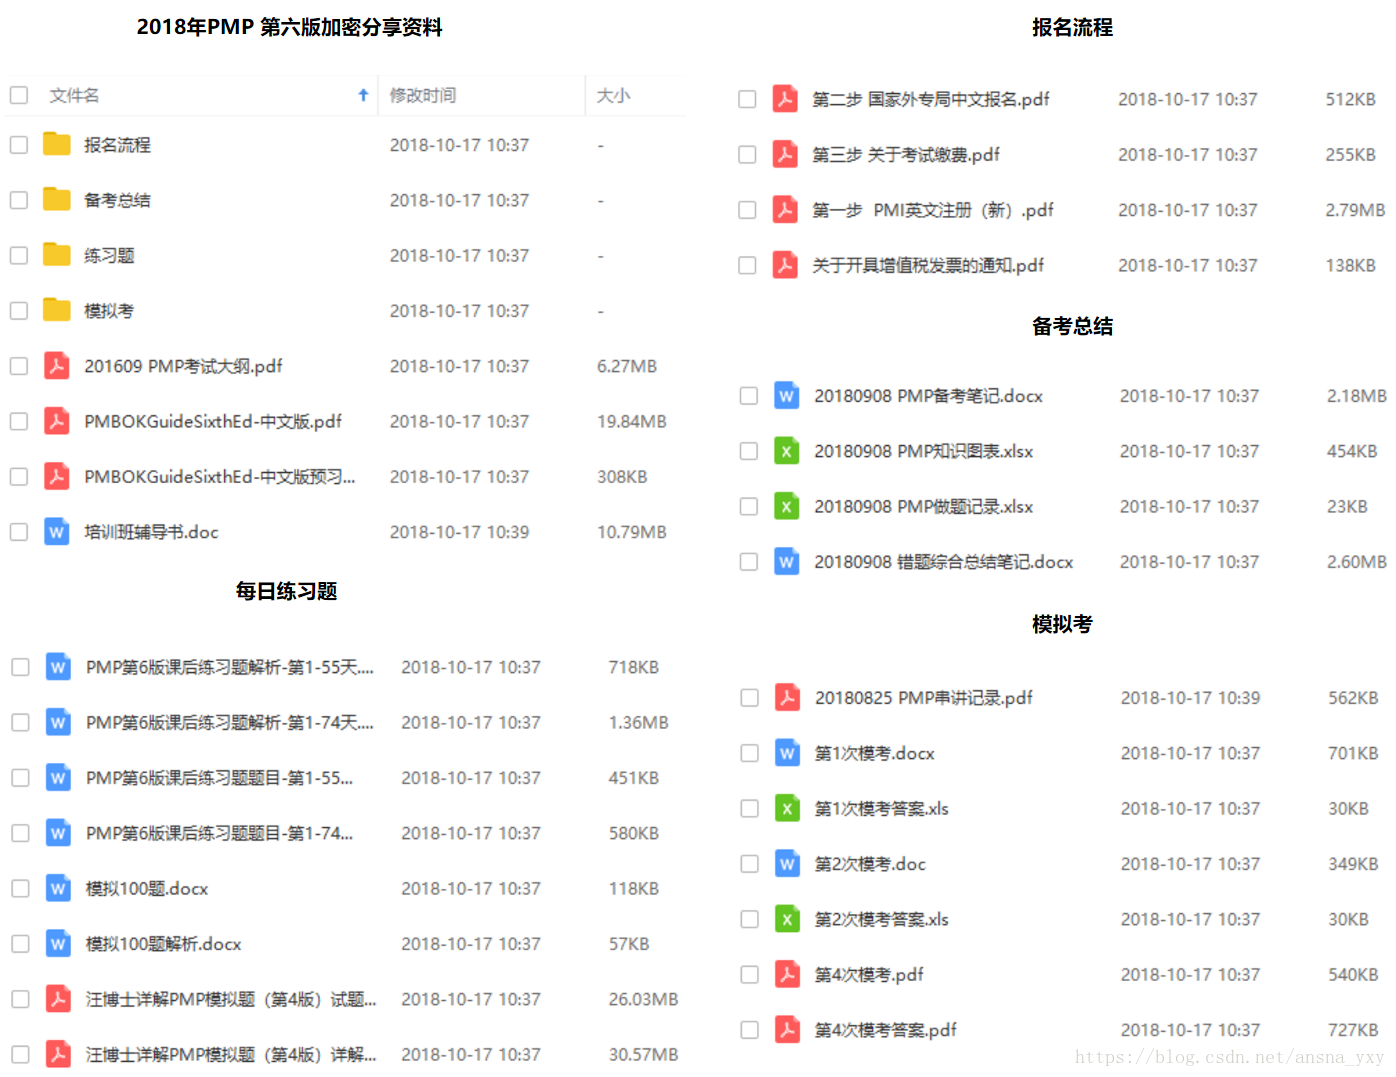Click size value 562KB
The image size is (1396, 1077).
(x=1353, y=697)
